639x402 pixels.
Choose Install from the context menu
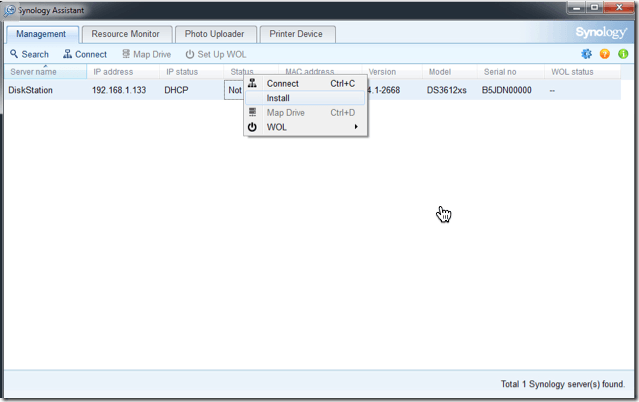point(305,98)
